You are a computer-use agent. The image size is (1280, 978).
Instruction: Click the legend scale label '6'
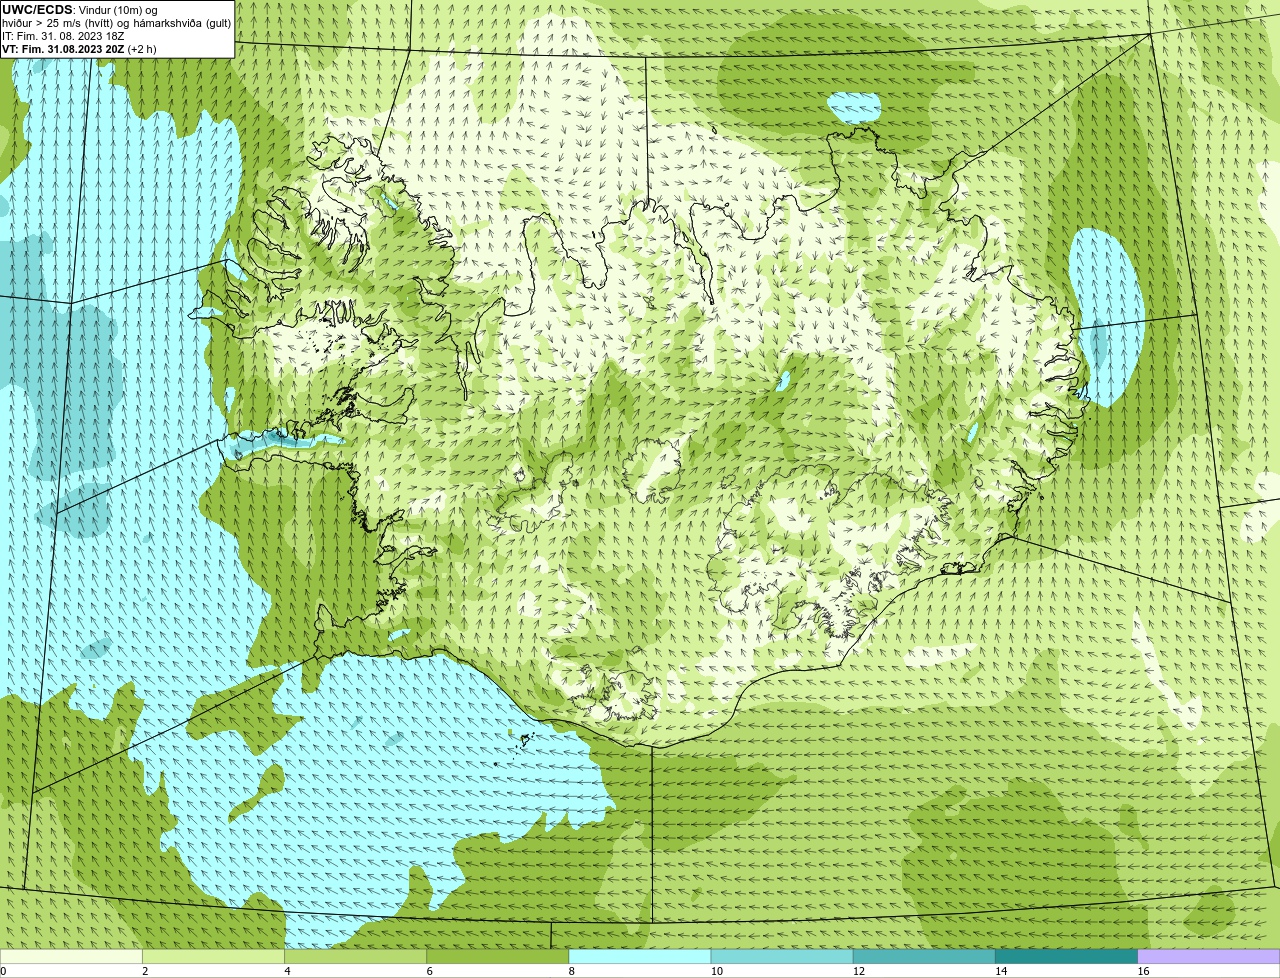tap(429, 971)
